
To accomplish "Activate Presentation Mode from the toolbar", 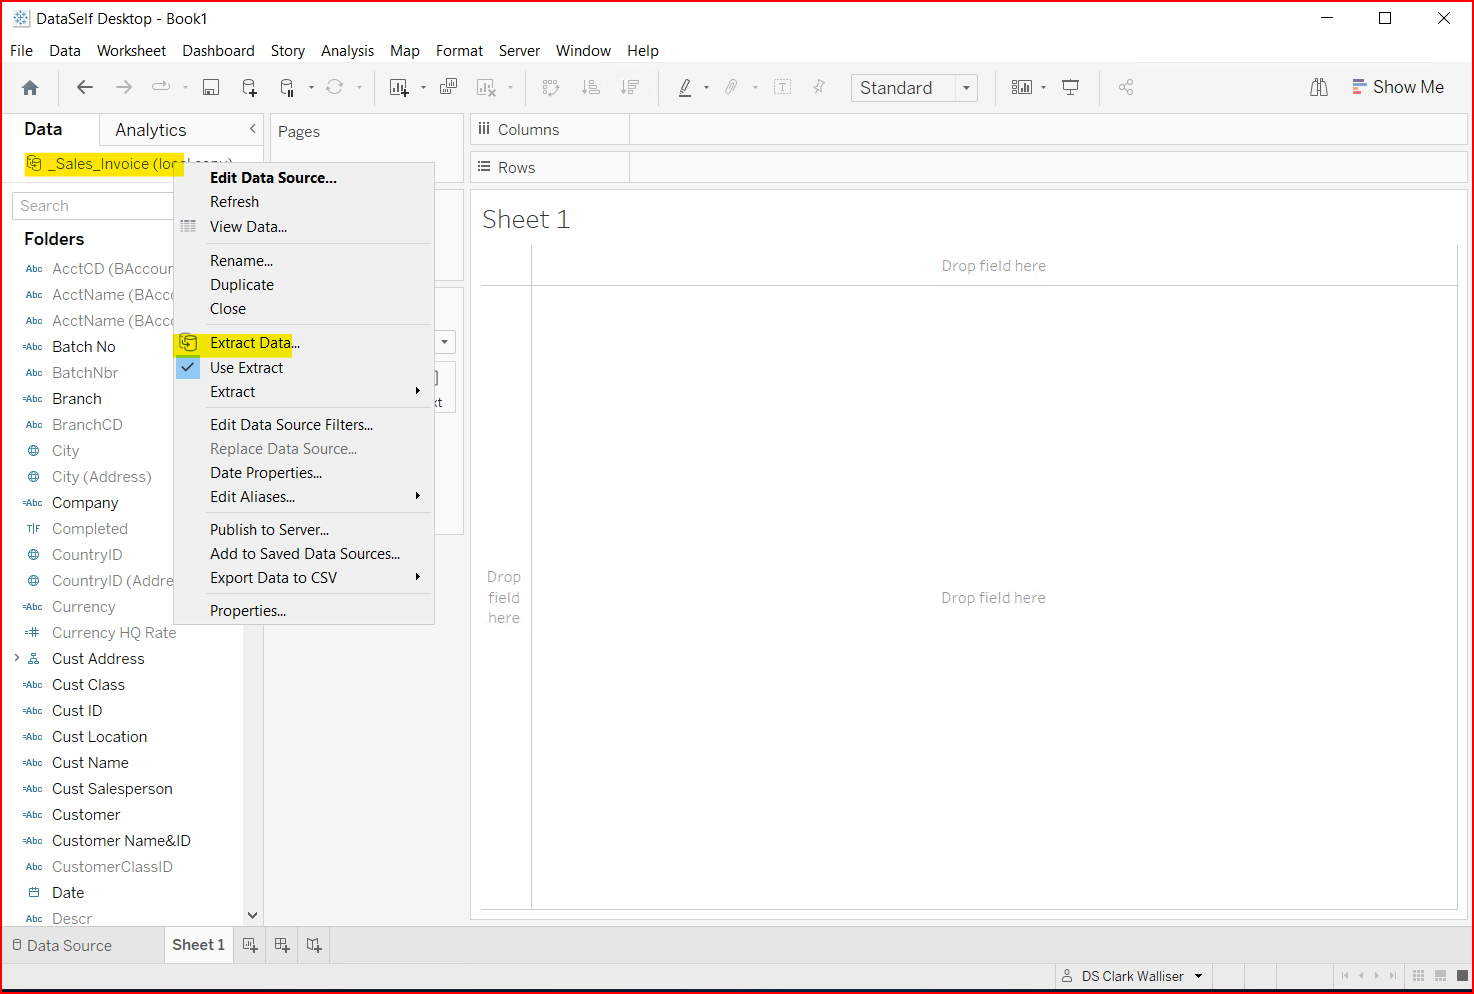I will coord(1070,87).
